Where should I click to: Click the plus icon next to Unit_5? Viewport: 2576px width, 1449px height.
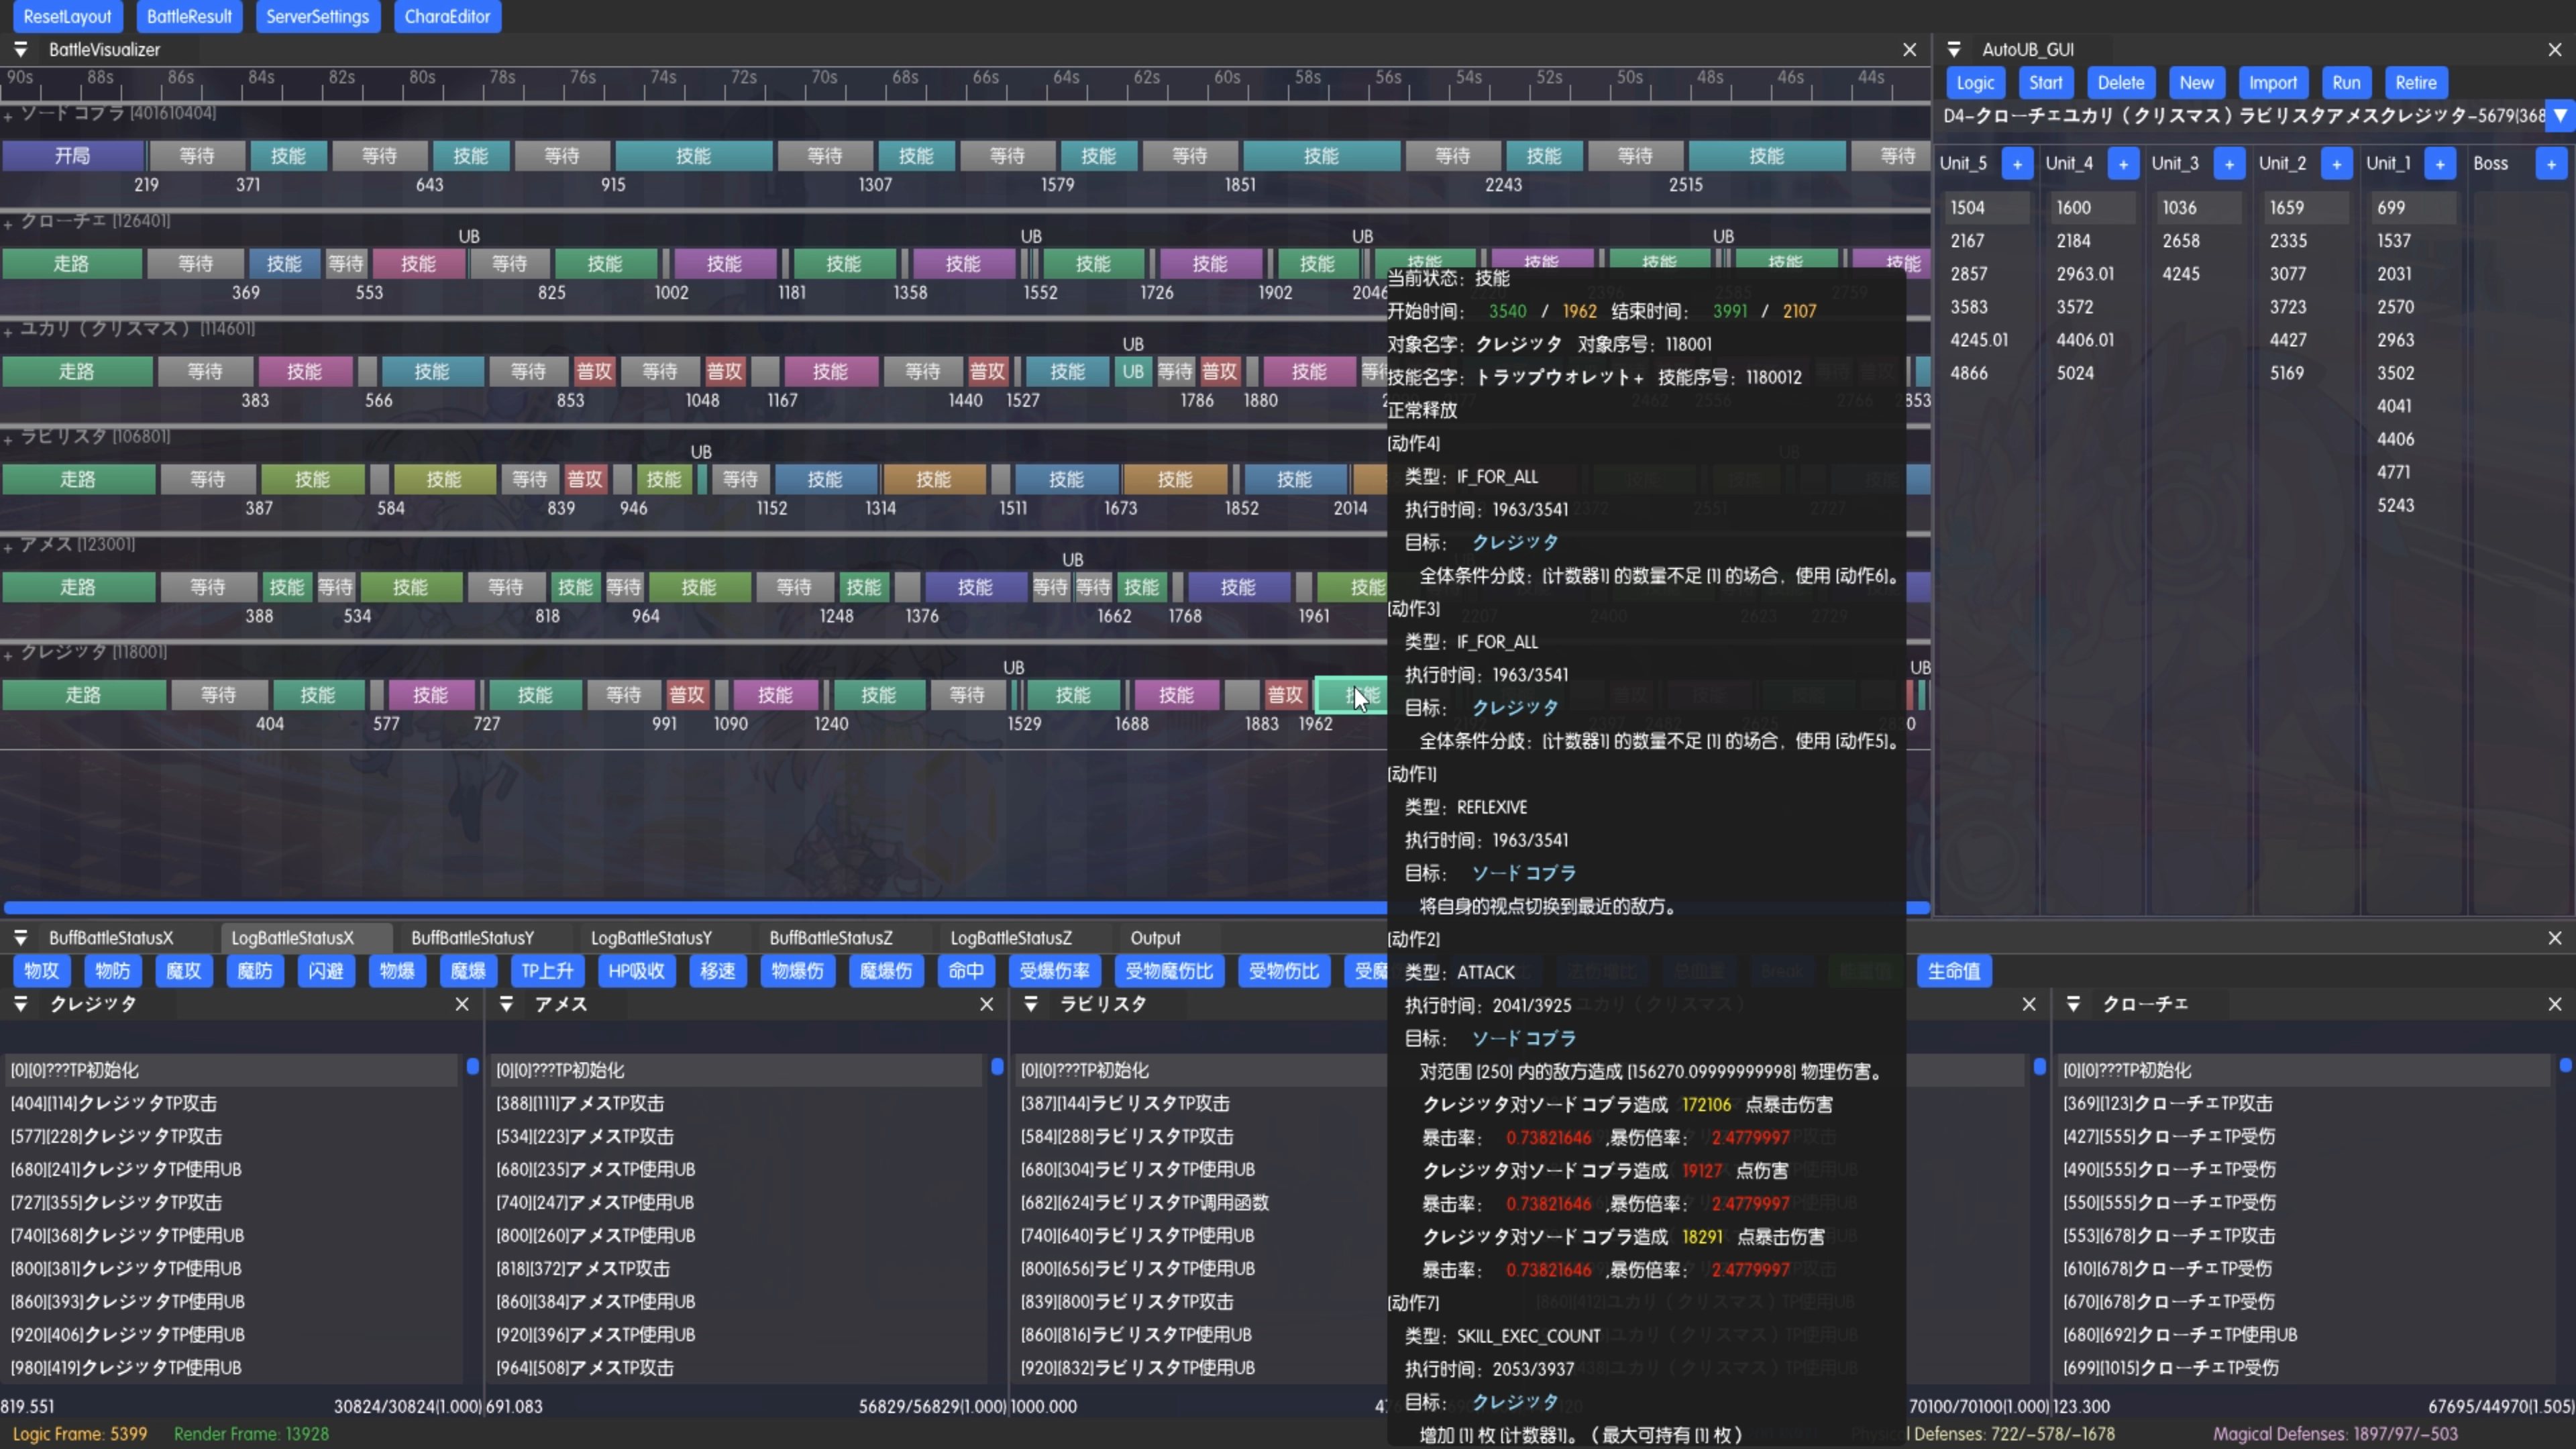click(x=2017, y=164)
